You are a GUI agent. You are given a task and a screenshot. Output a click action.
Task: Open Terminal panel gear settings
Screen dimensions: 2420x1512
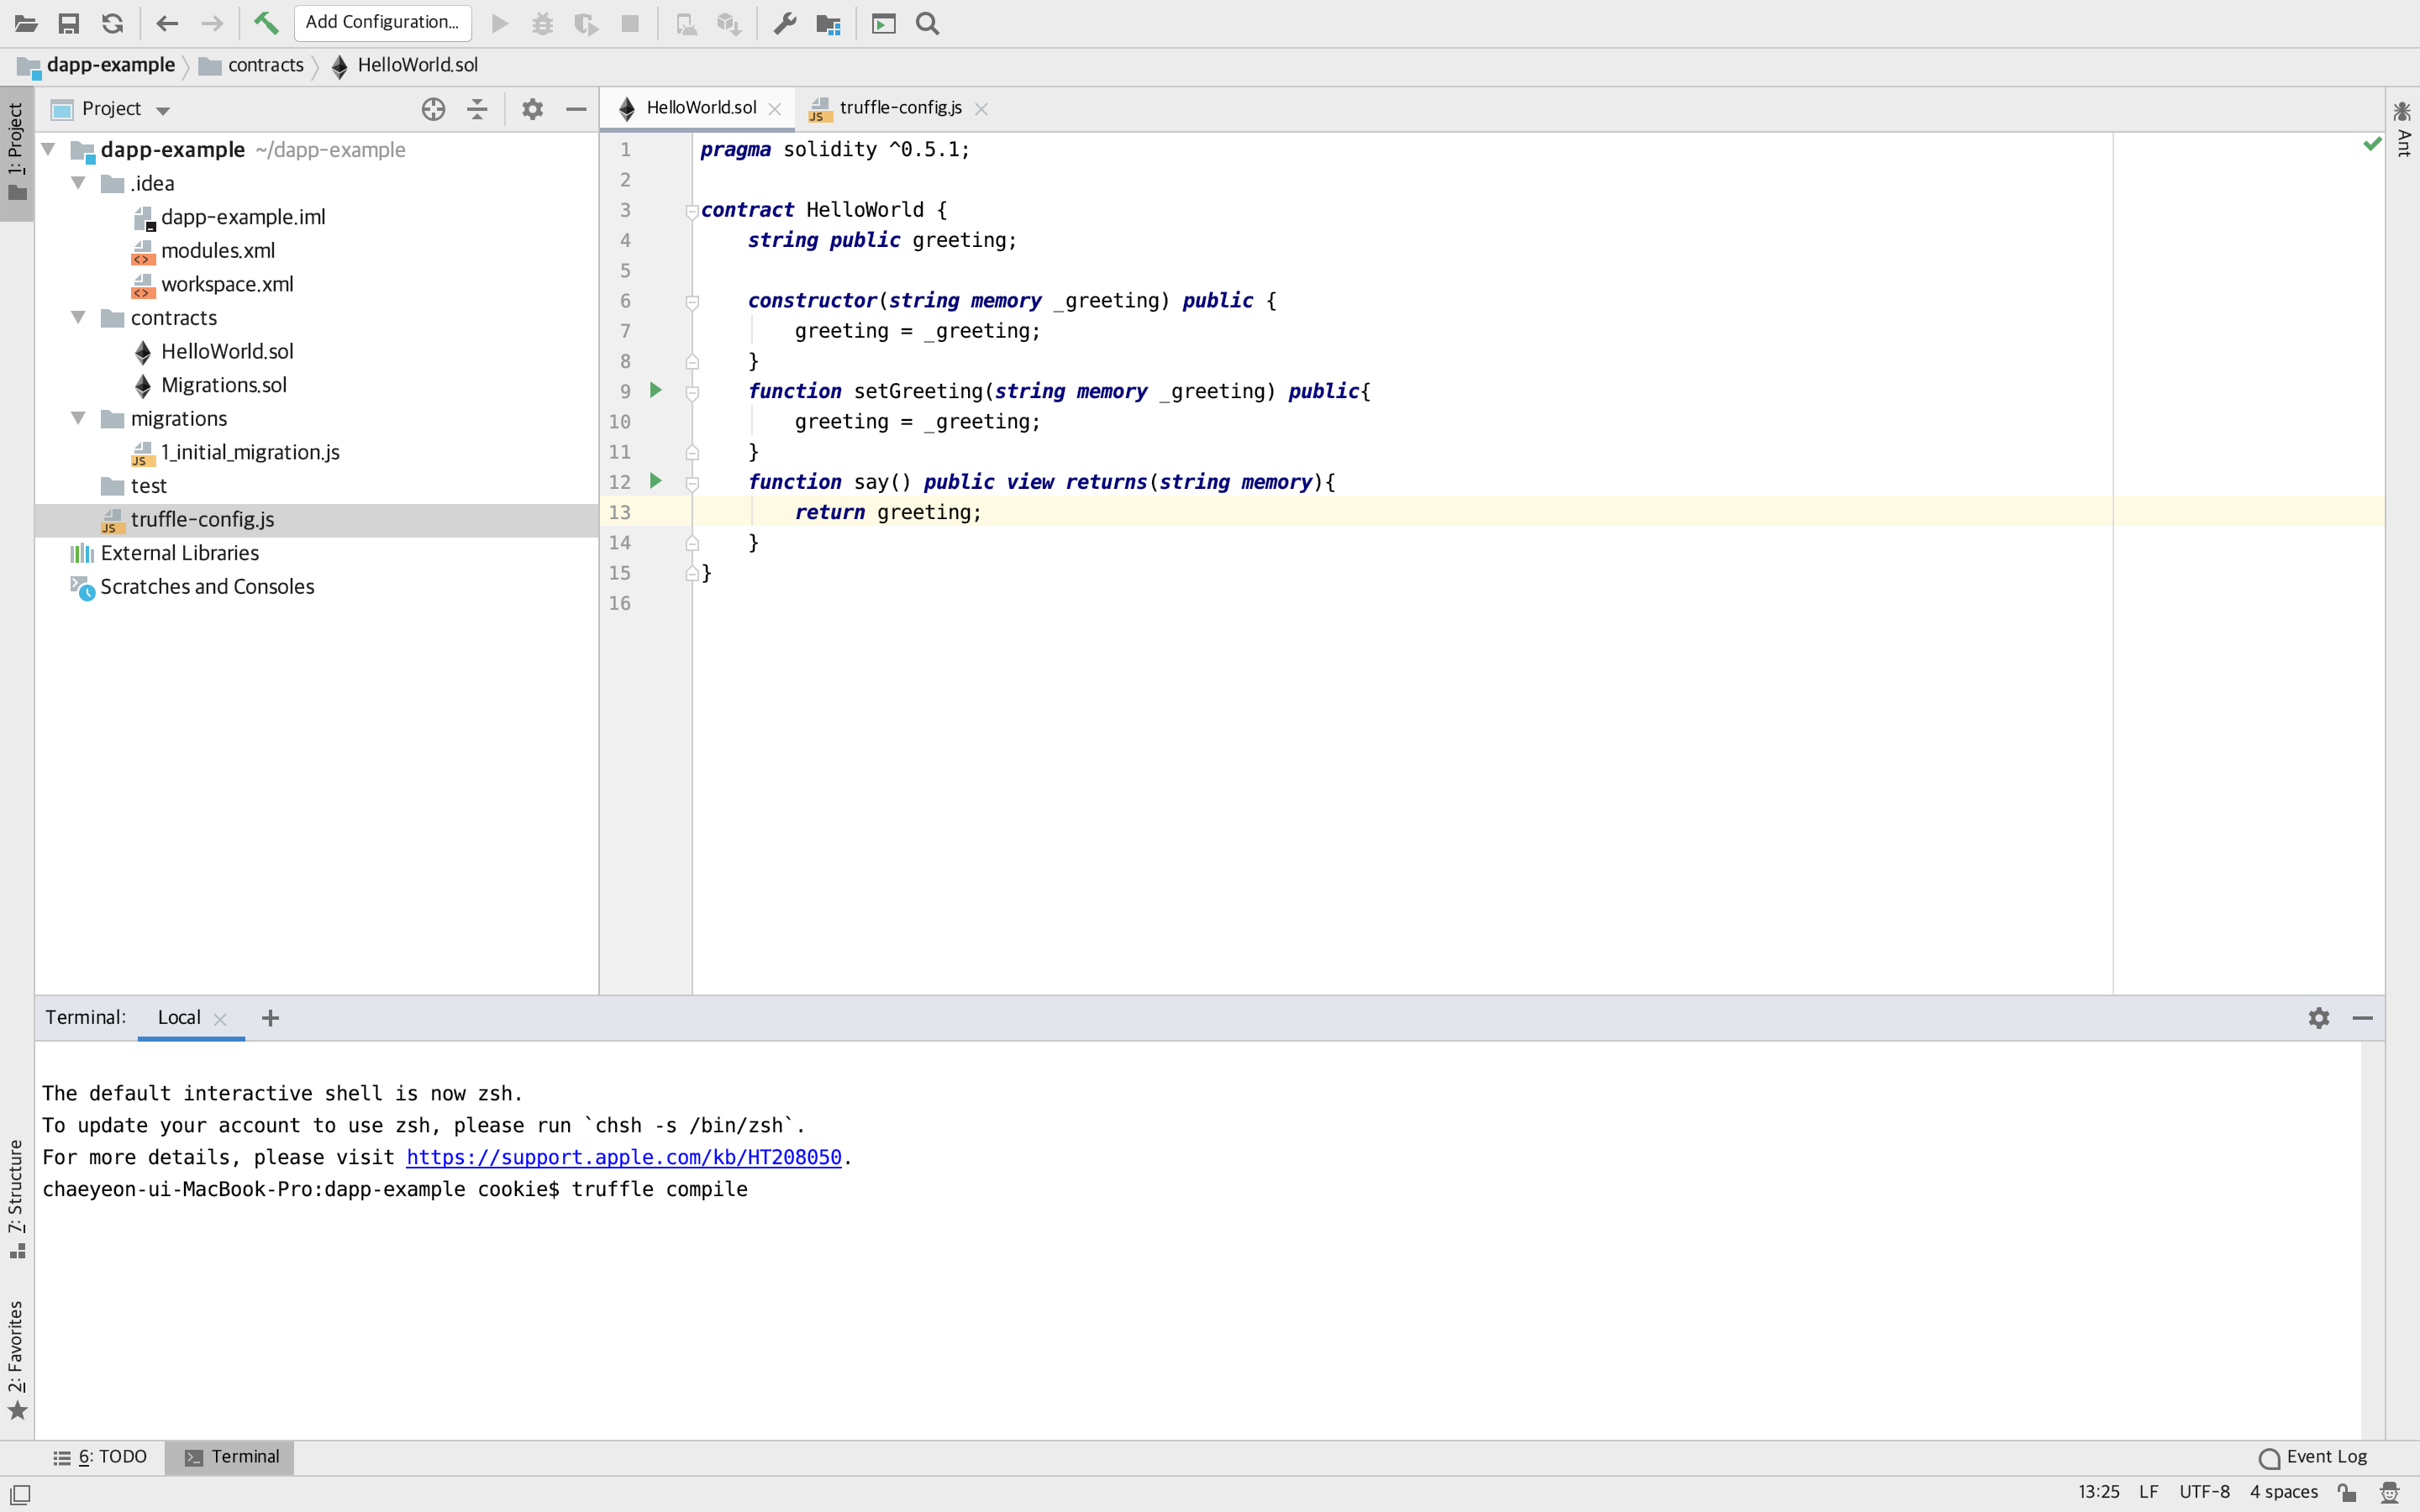coord(2319,1018)
